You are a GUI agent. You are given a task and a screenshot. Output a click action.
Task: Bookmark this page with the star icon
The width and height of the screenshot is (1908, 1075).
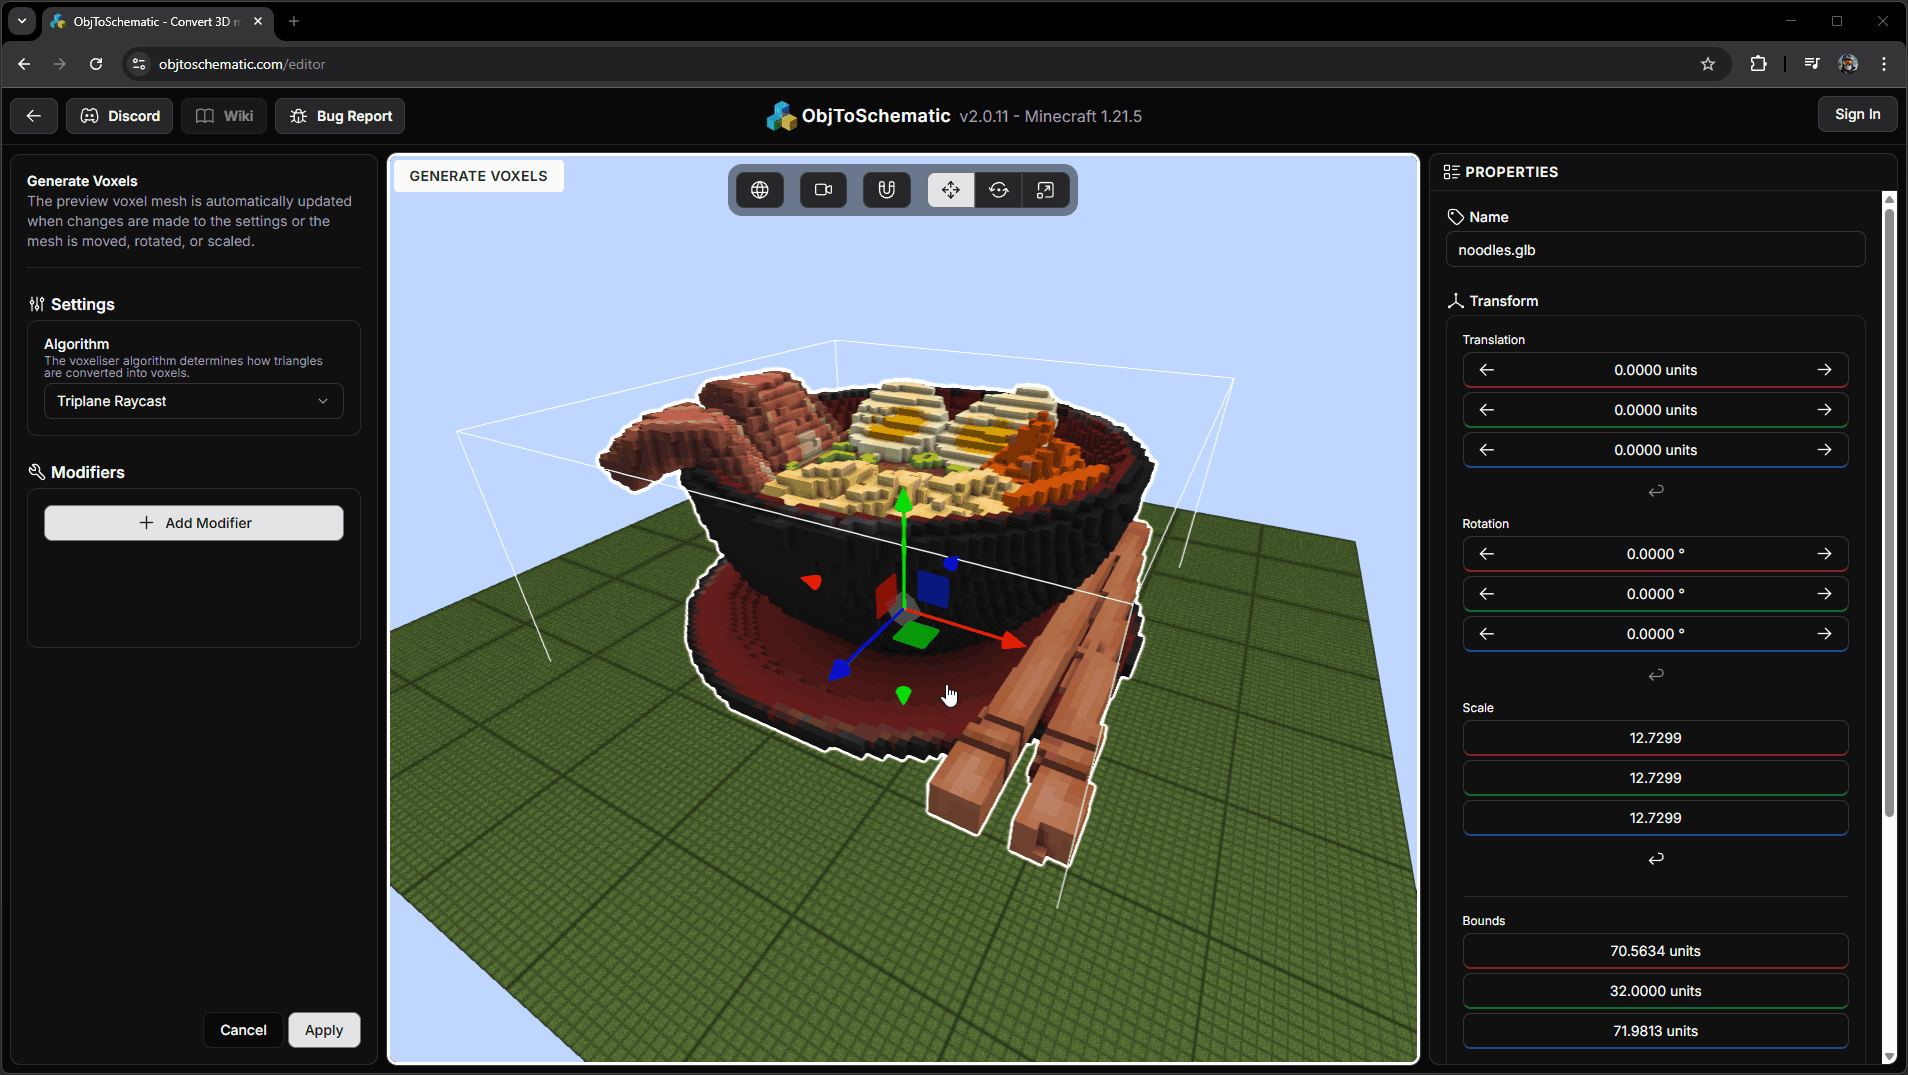click(1708, 64)
